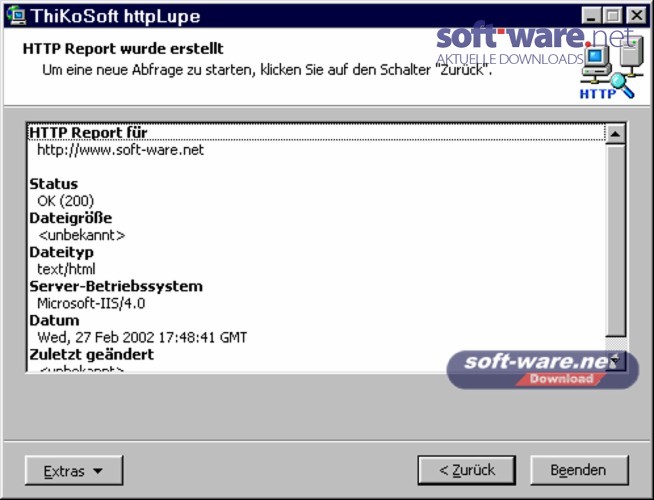The image size is (654, 500).
Task: Go back with the Zurück button
Action: point(467,470)
